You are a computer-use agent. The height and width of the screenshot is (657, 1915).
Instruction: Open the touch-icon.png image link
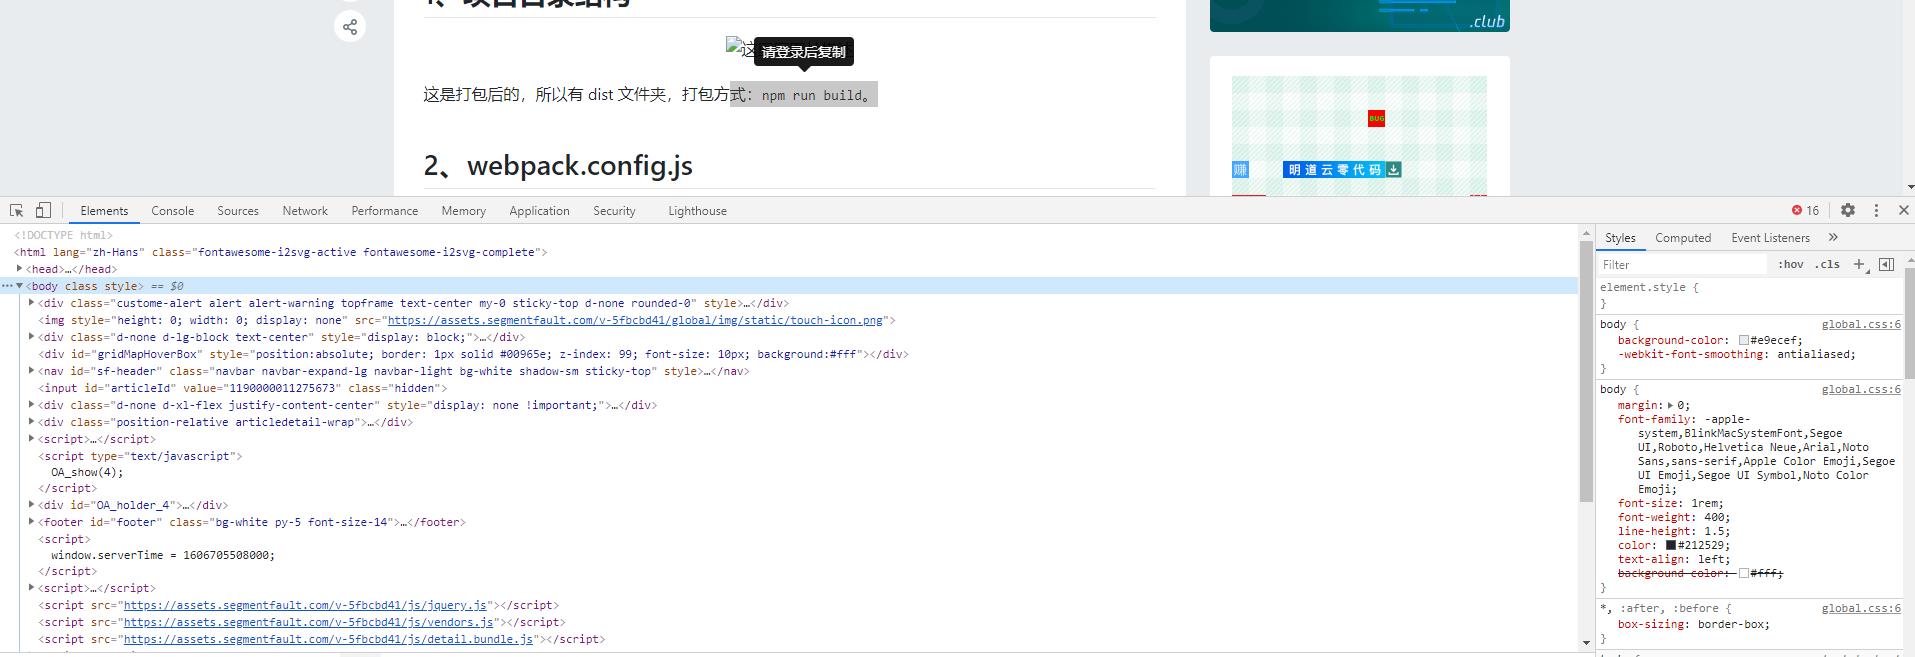pos(635,320)
